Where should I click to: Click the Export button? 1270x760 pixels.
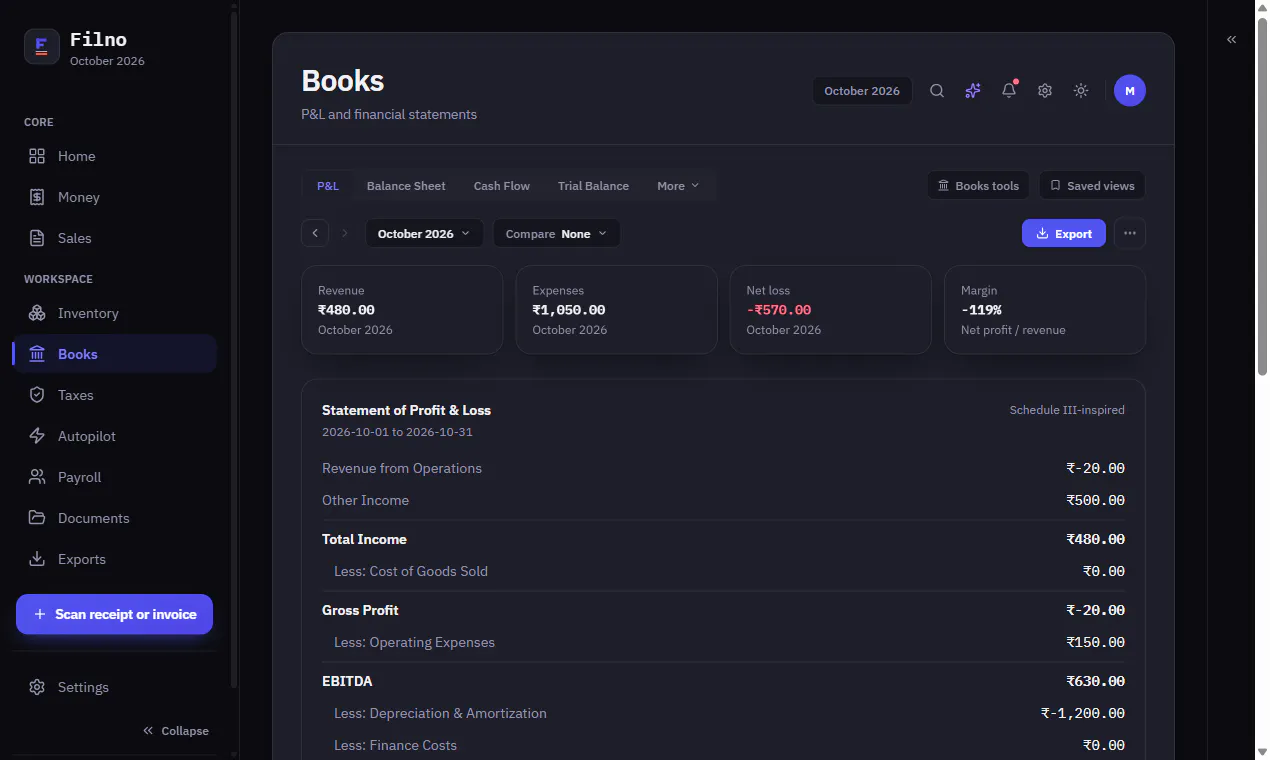[1064, 234]
